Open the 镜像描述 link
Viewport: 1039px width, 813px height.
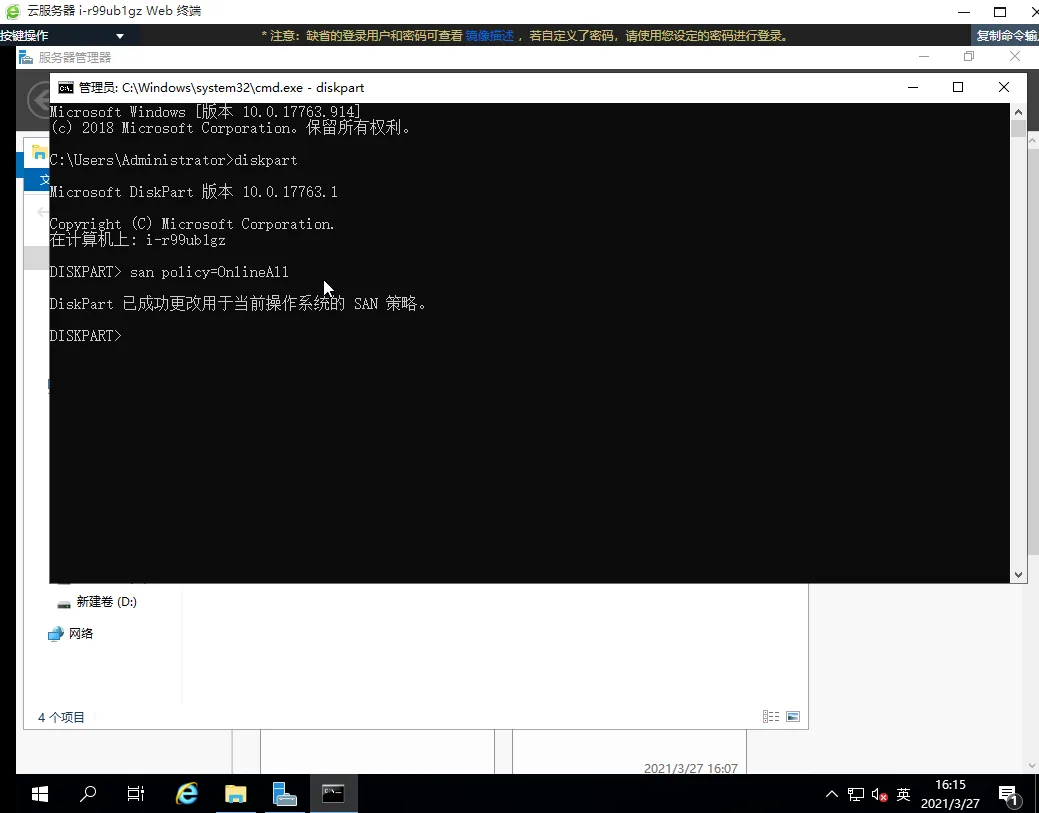(489, 36)
